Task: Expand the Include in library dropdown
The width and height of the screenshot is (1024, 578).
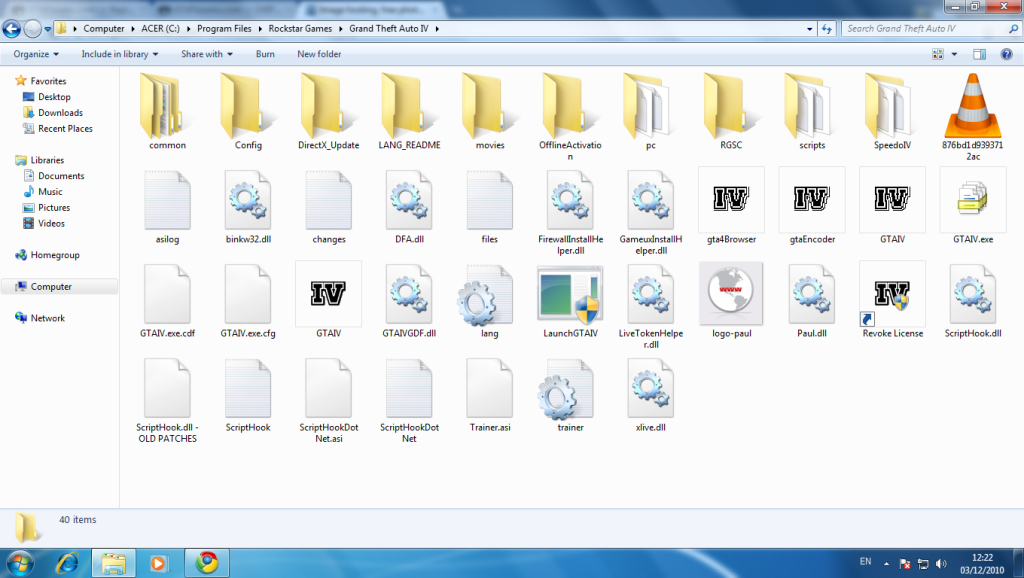Action: coord(119,54)
